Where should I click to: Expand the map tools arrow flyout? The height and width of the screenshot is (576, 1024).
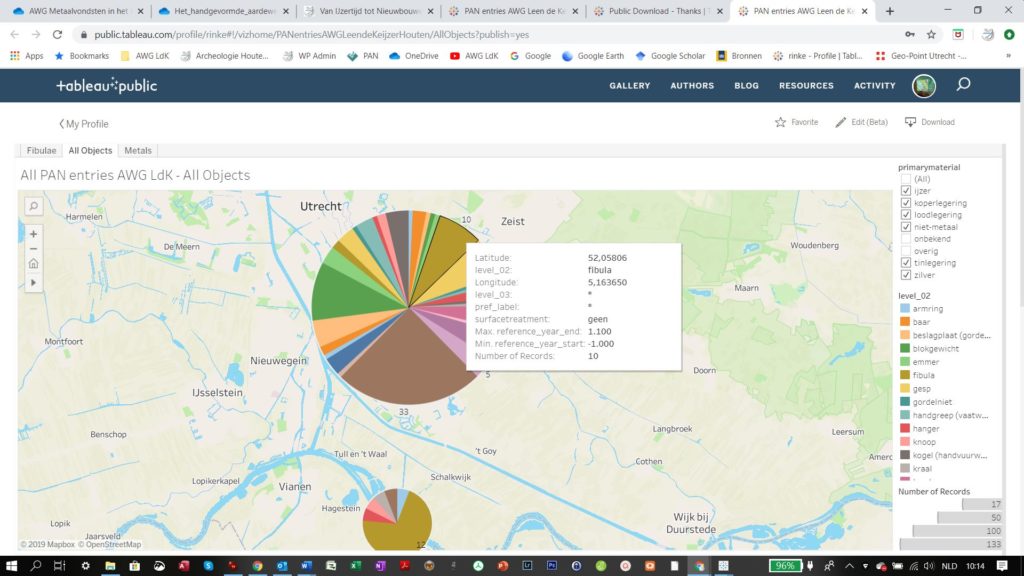(33, 283)
